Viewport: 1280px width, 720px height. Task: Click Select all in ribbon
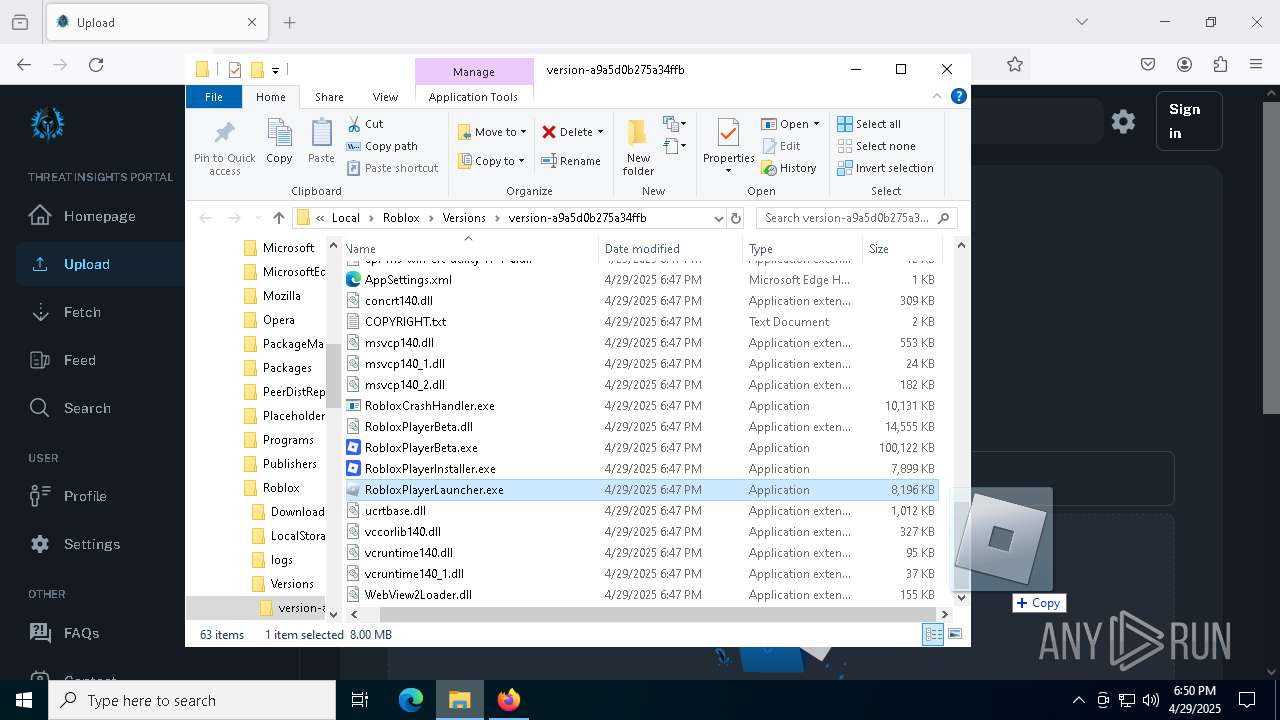click(x=869, y=124)
